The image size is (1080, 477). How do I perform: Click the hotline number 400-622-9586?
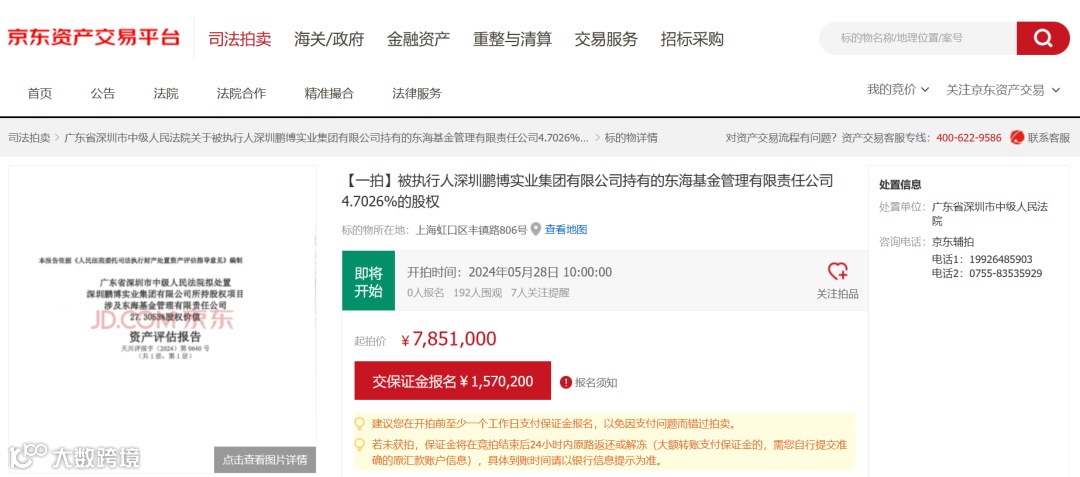pos(969,138)
